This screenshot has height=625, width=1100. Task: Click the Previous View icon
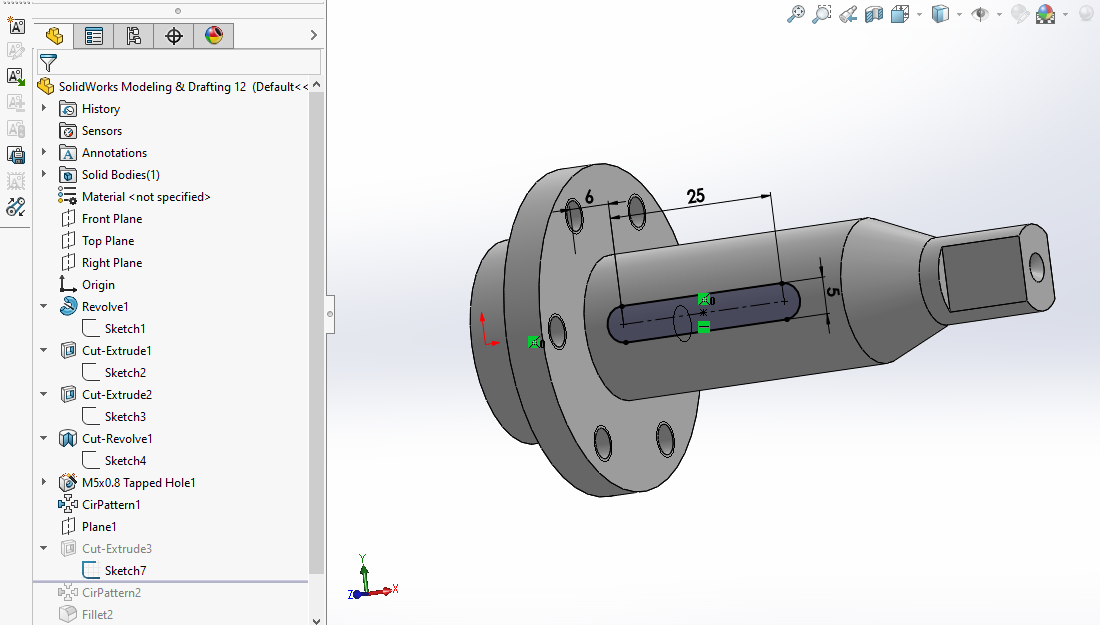(848, 14)
